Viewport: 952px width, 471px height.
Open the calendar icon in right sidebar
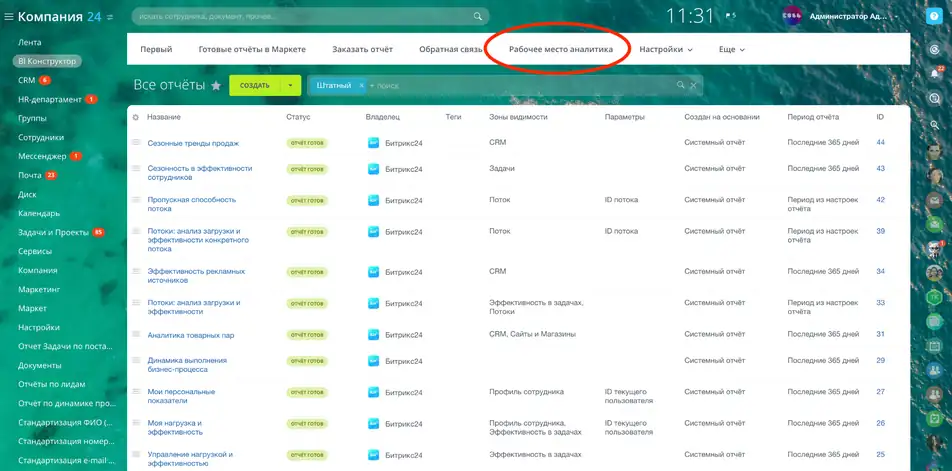pyautogui.click(x=934, y=346)
